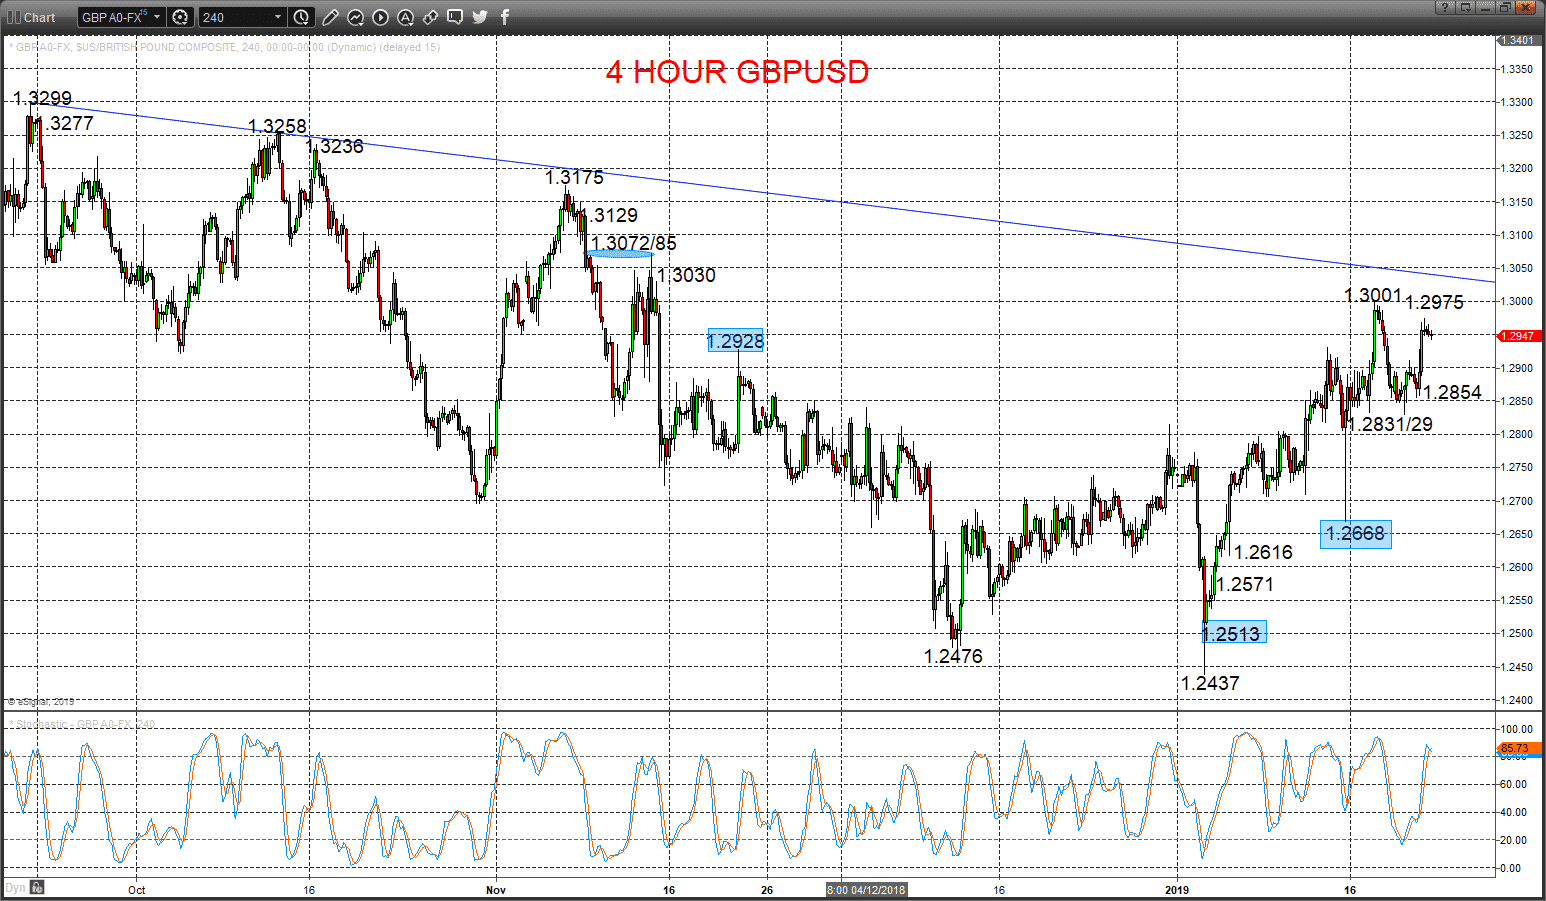Screen dimensions: 1546x901
Task: Activate the playback arrow tool icon
Action: (380, 17)
